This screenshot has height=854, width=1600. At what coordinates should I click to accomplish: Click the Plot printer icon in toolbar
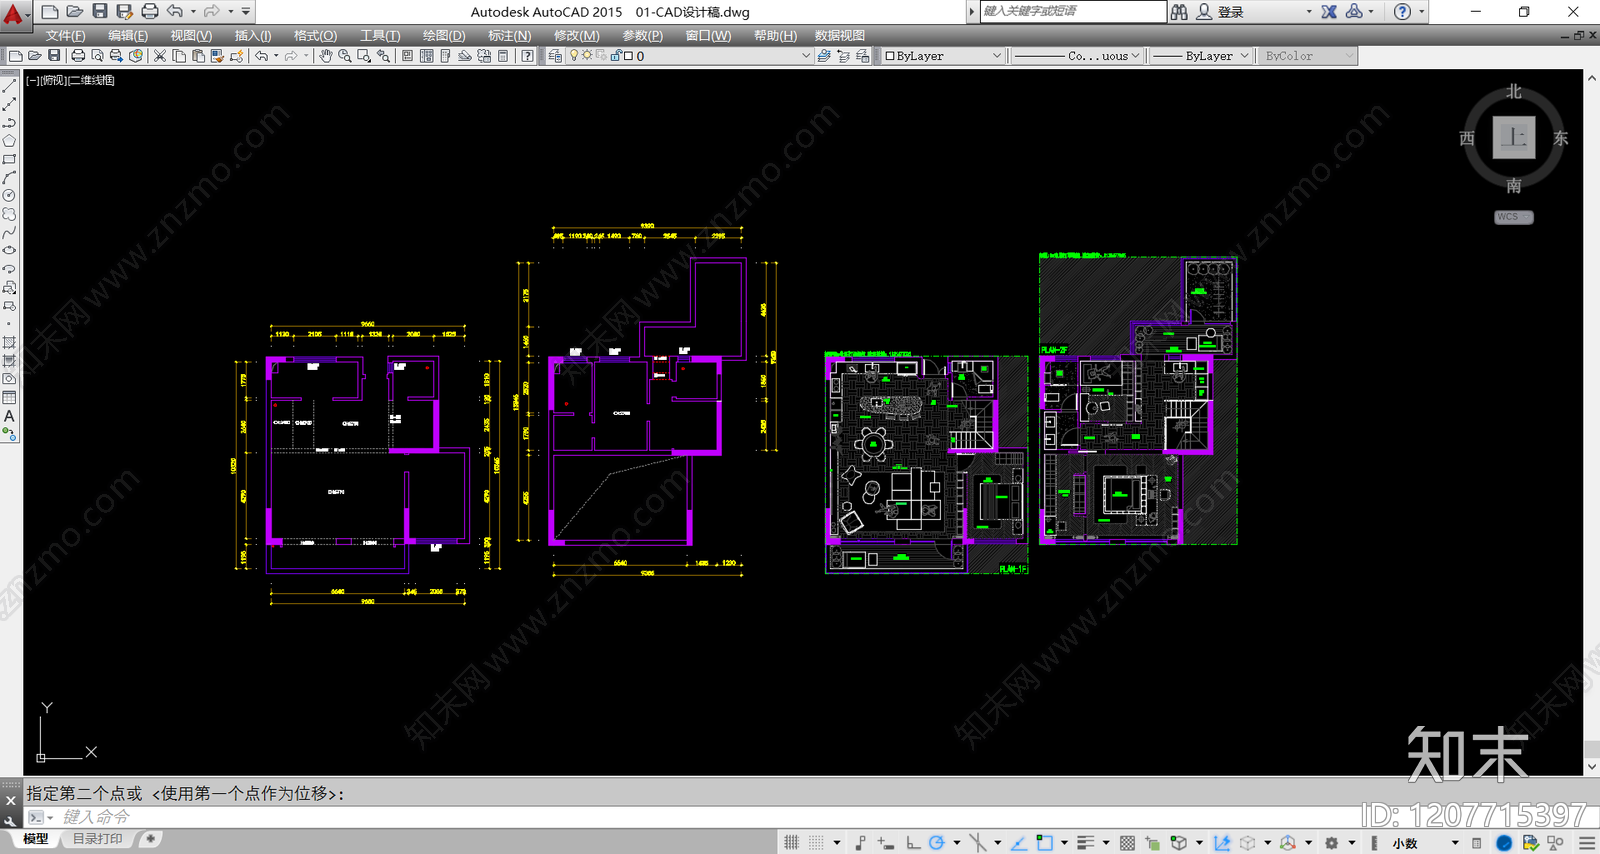[78, 56]
